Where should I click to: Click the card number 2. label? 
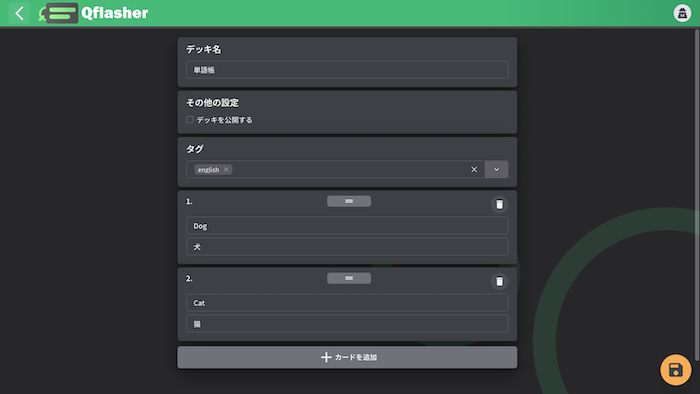[189, 278]
